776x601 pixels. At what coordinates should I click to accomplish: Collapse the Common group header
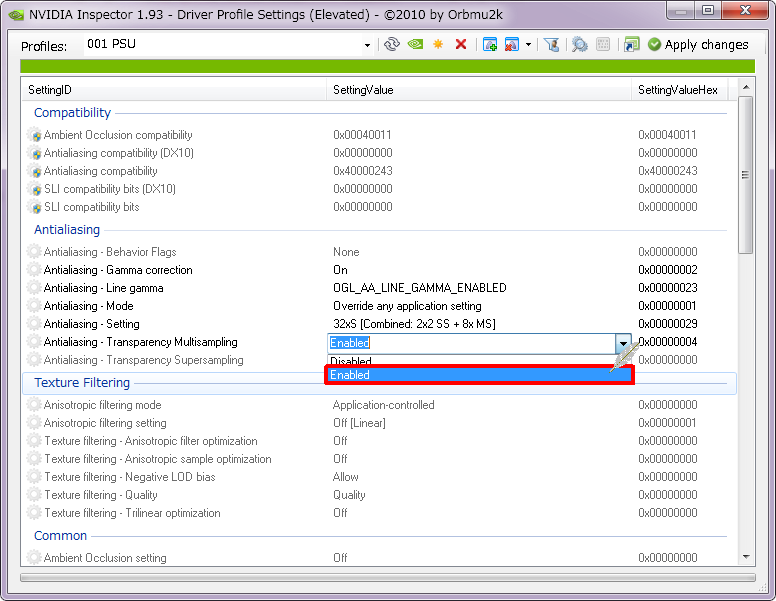point(60,536)
